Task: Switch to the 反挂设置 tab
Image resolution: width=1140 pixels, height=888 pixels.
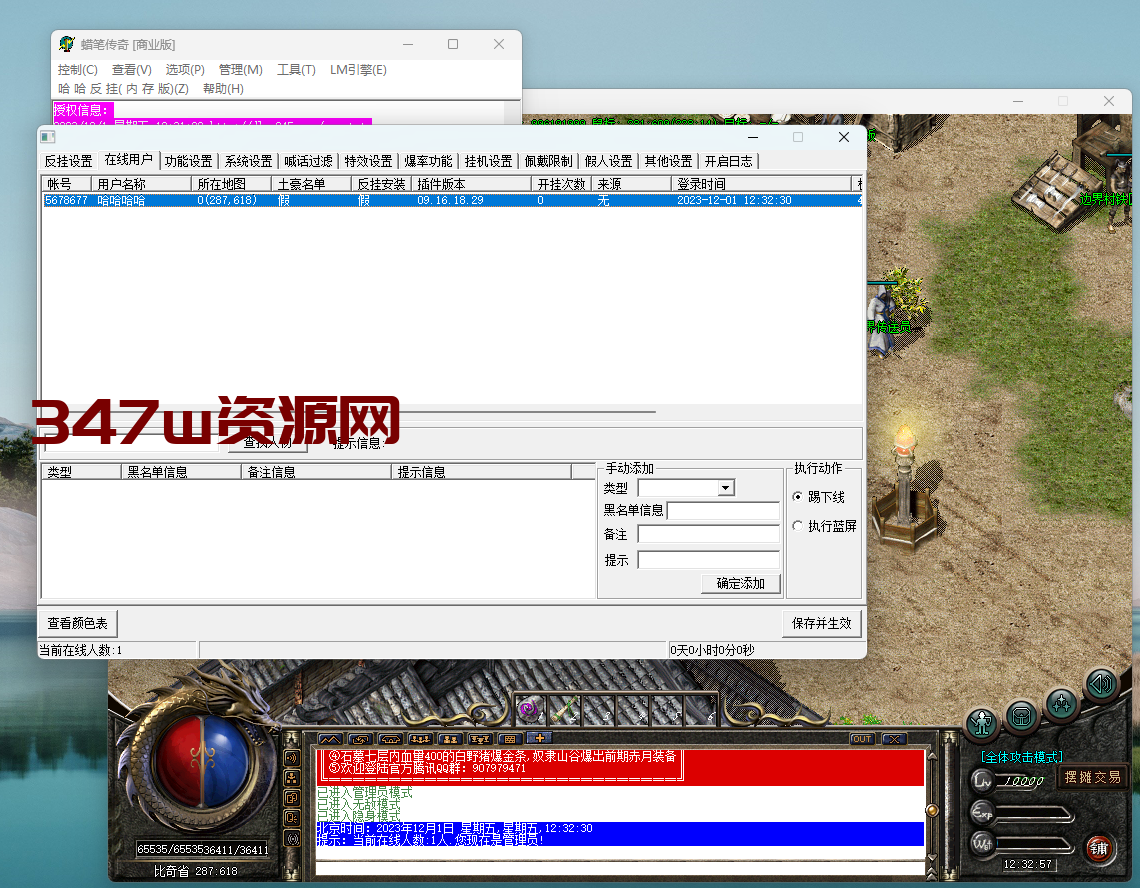Action: pos(68,161)
